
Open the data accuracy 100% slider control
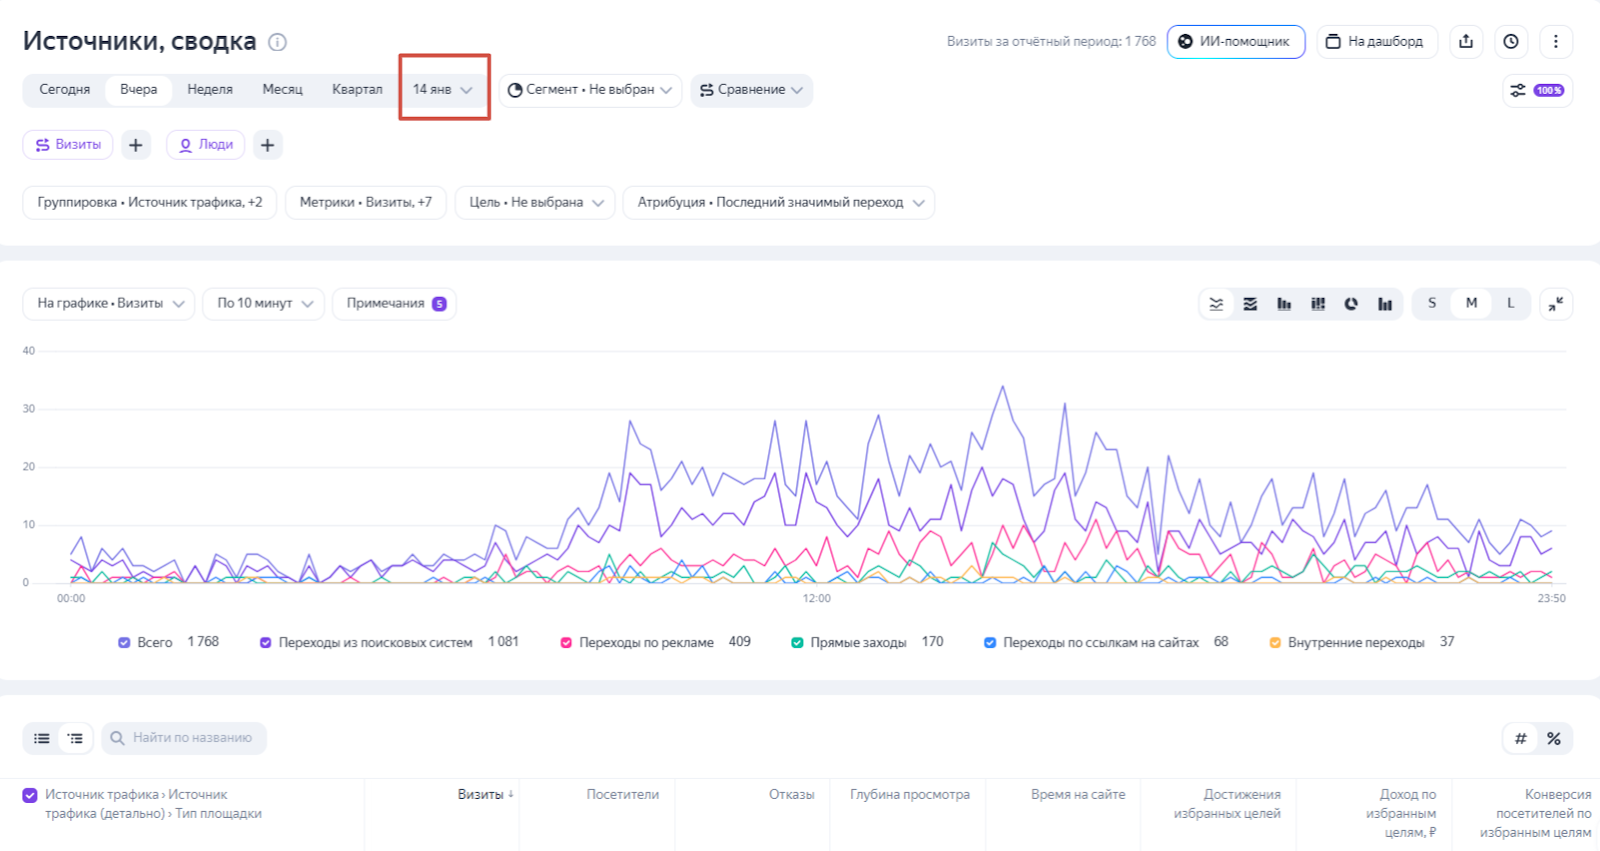tap(1537, 90)
